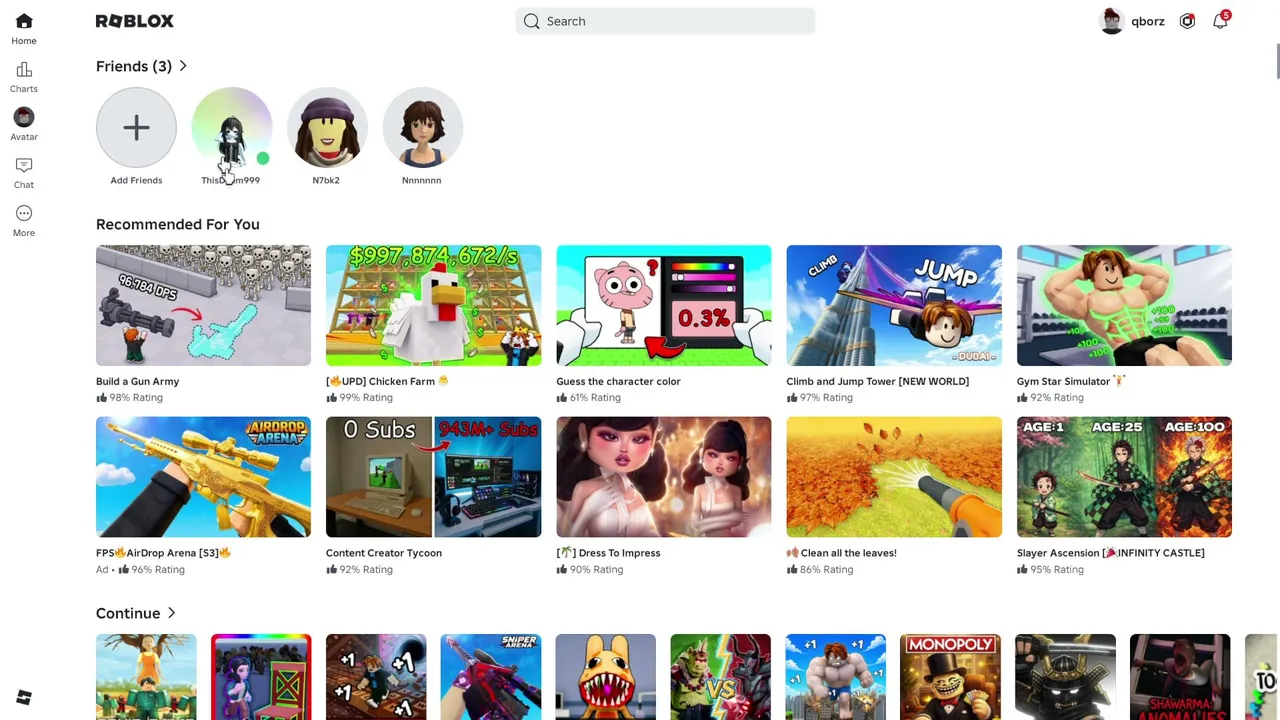Open the Chicken Farm game thumbnail

(x=433, y=305)
